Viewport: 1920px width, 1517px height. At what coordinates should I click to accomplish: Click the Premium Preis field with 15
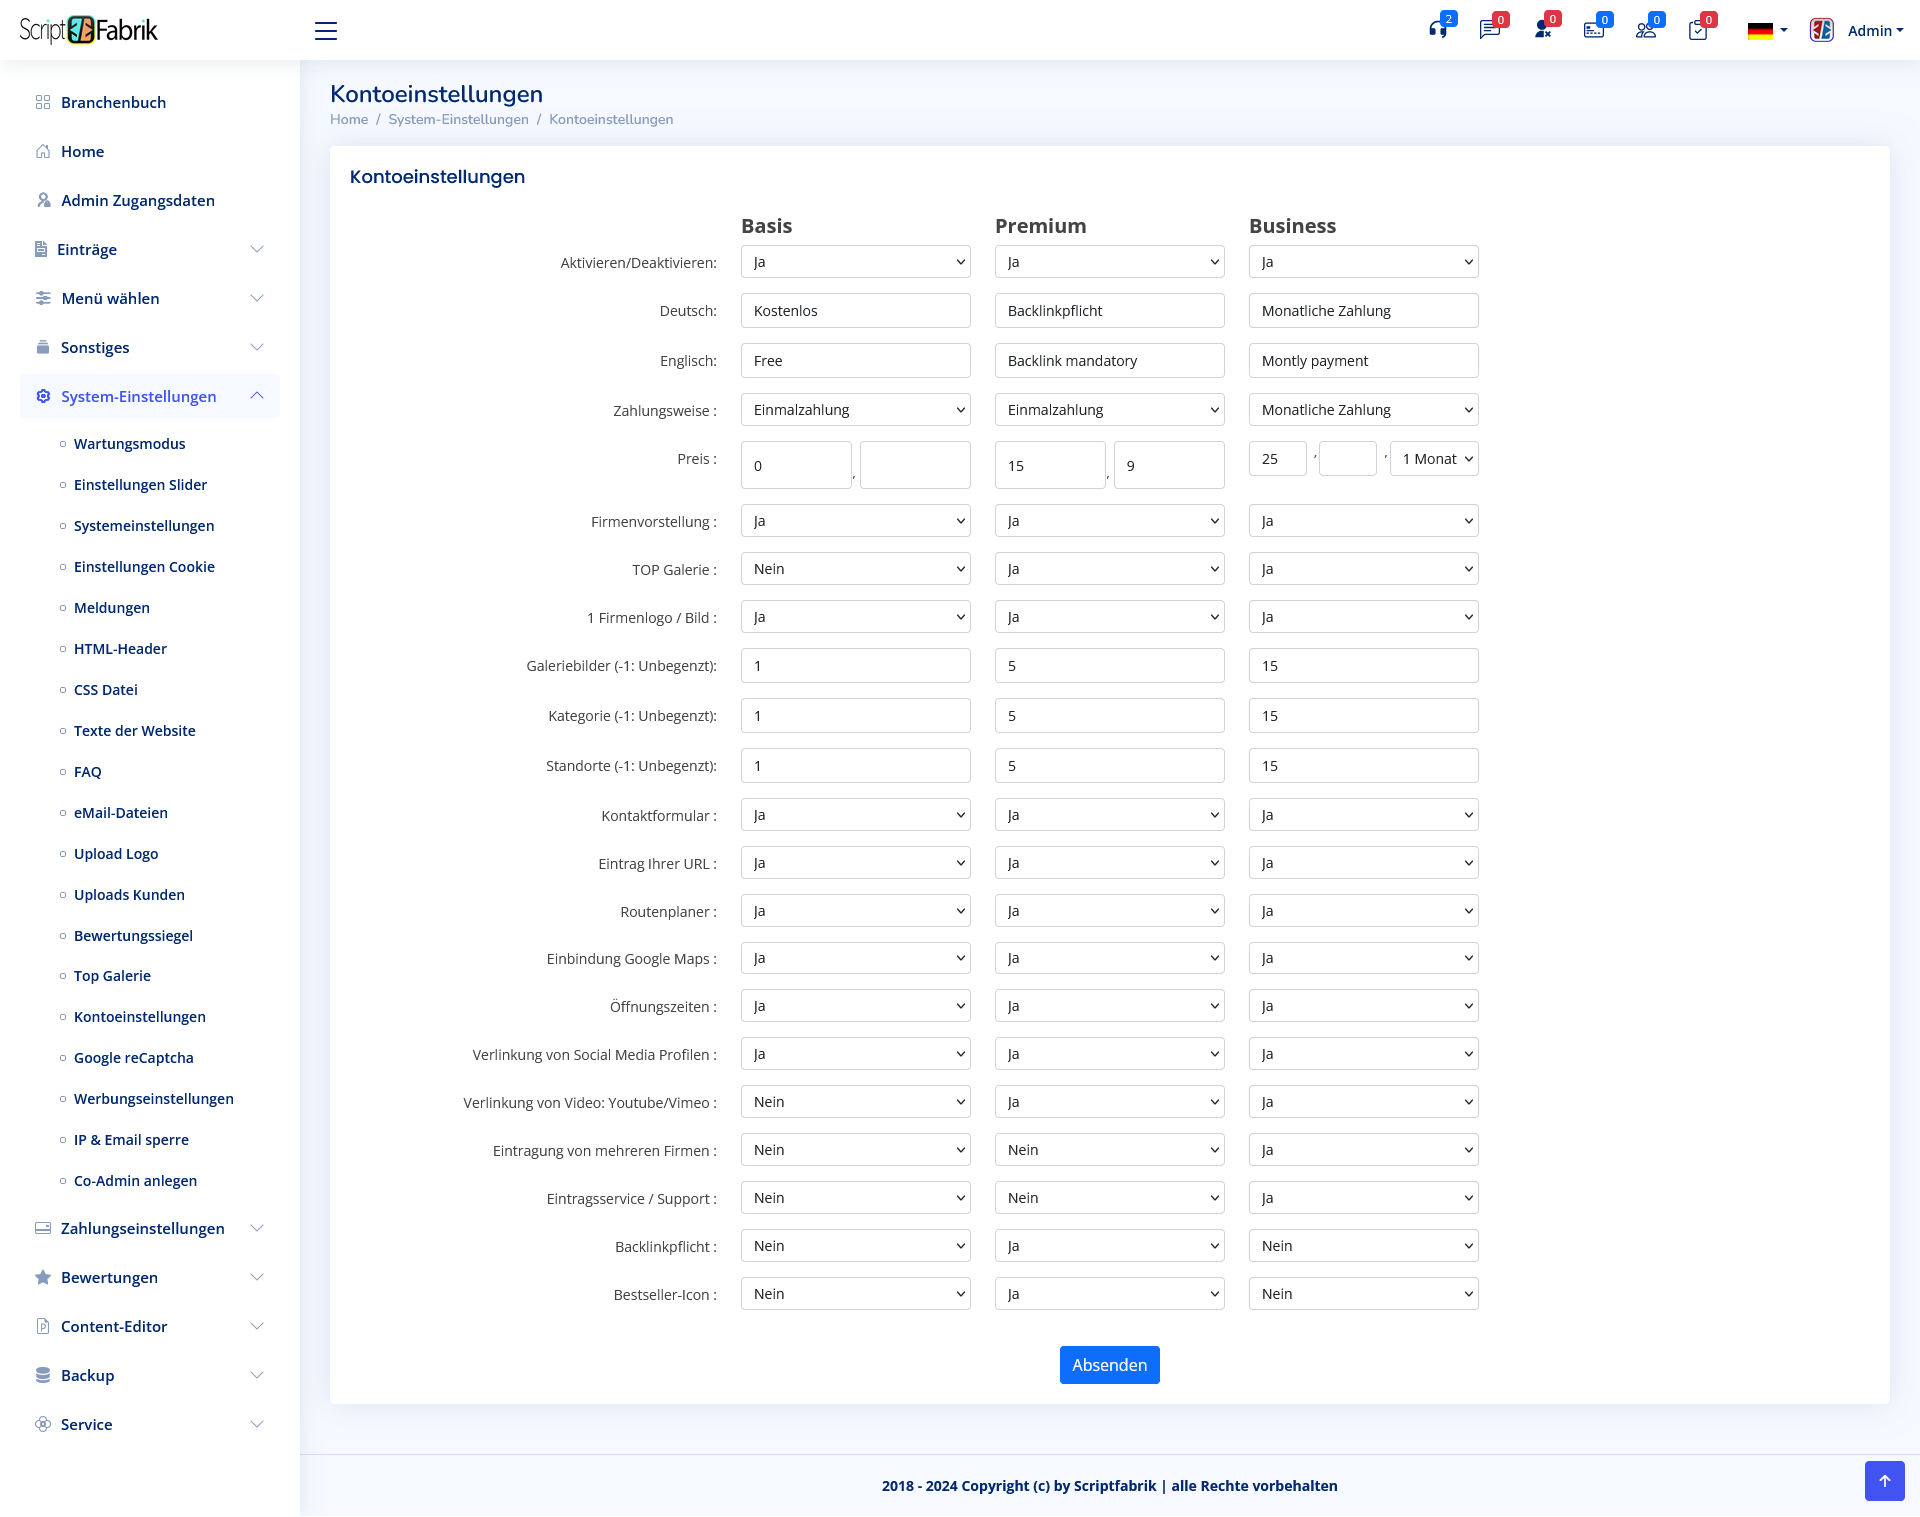(1050, 465)
